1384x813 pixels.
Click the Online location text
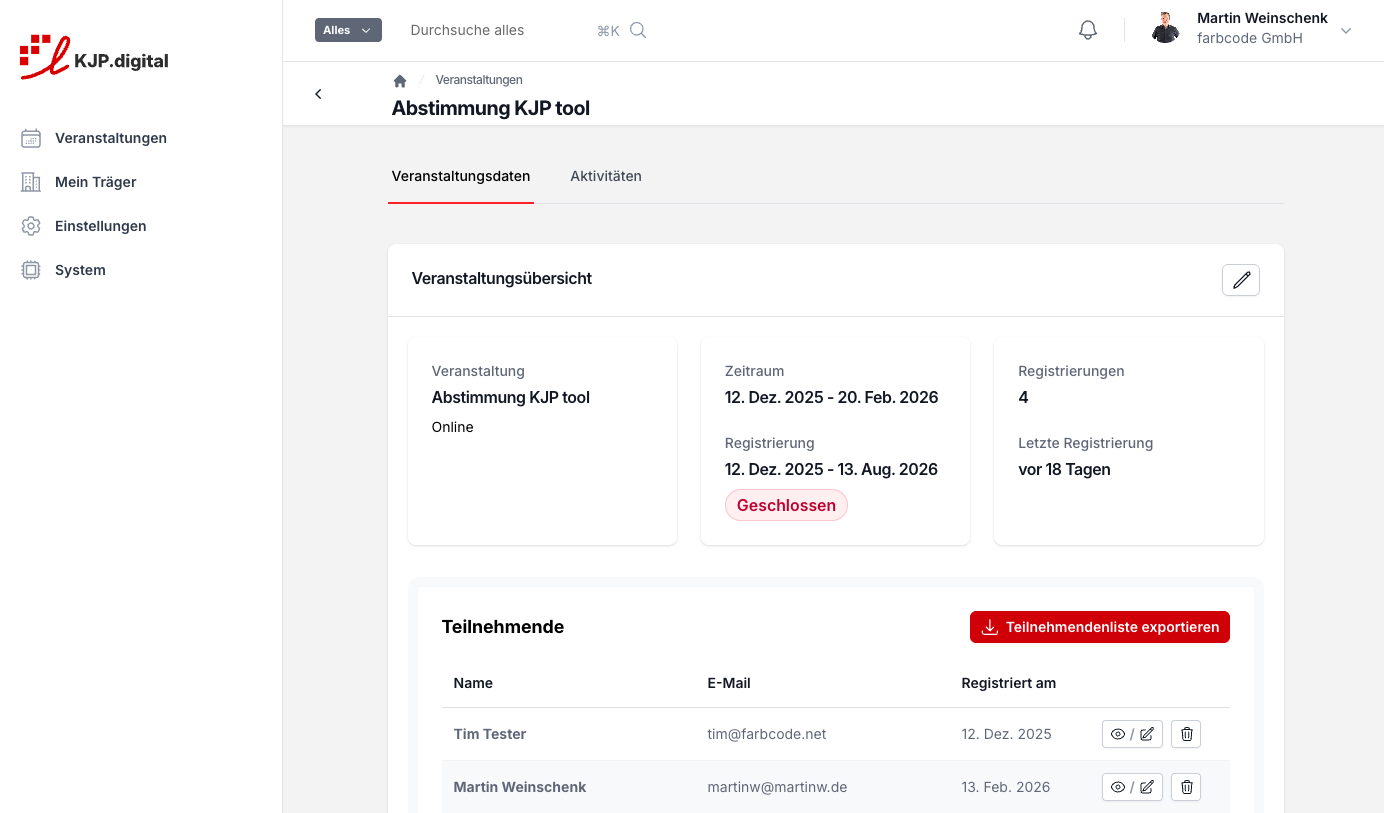tap(453, 427)
